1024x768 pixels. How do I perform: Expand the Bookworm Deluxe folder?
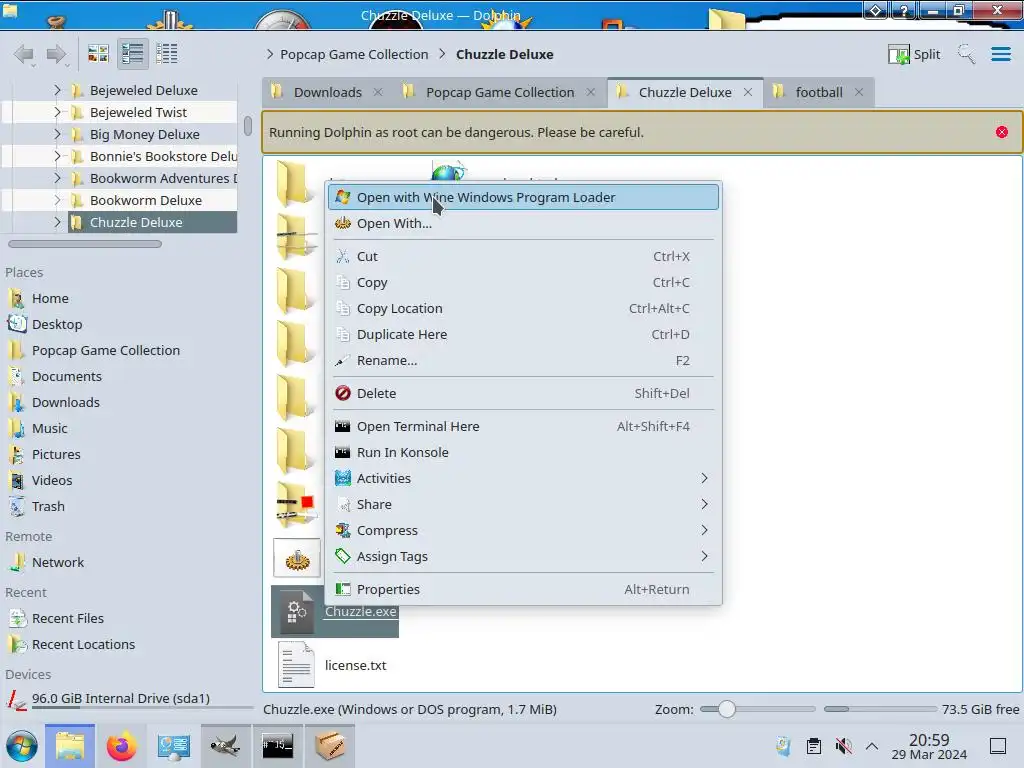pos(57,200)
